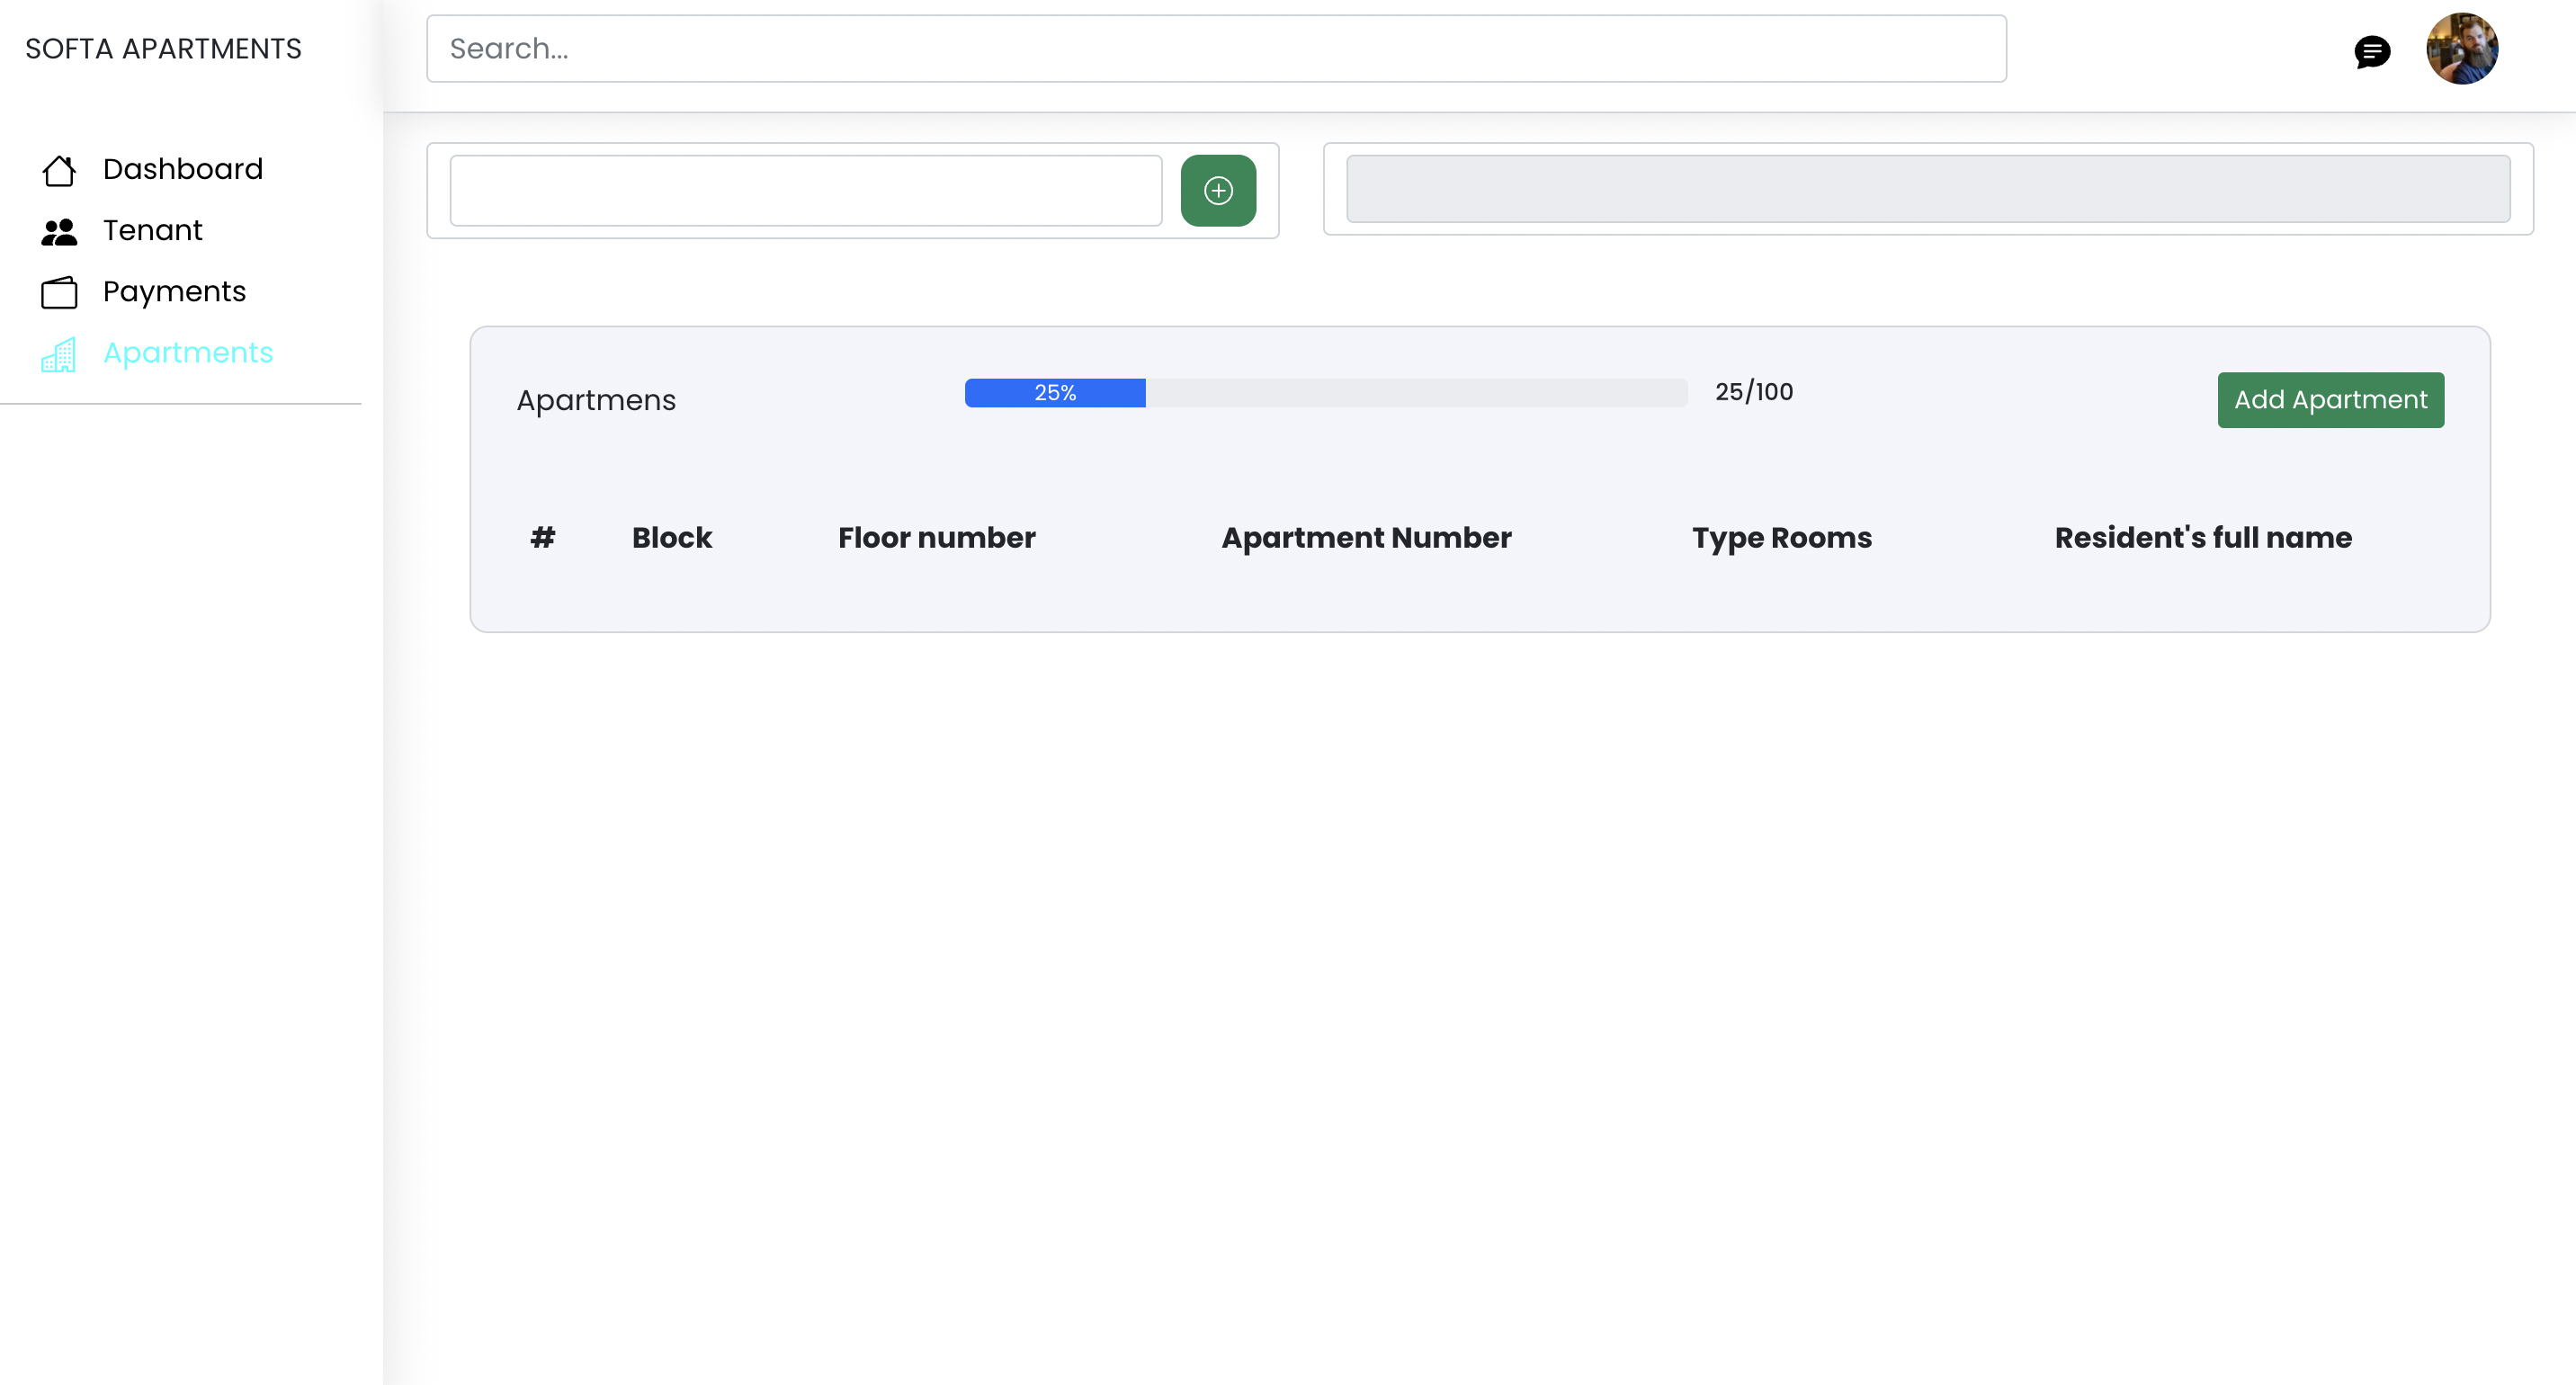The image size is (2576, 1385).
Task: Click the Payments wallet icon
Action: coord(59,292)
